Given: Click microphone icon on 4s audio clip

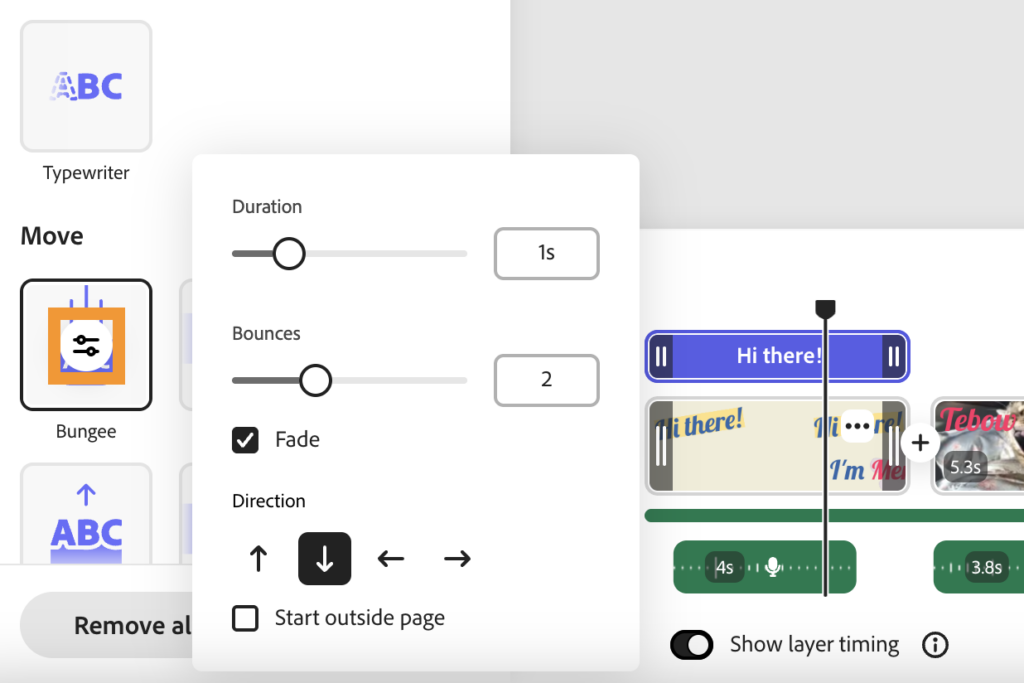Looking at the screenshot, I should [772, 568].
